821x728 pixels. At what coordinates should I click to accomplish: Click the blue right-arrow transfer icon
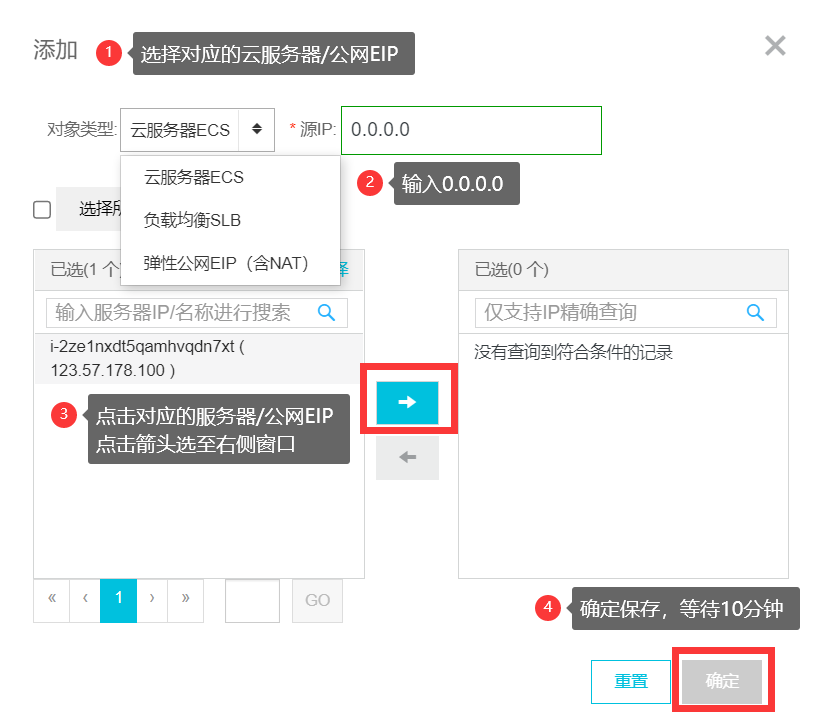tap(407, 400)
